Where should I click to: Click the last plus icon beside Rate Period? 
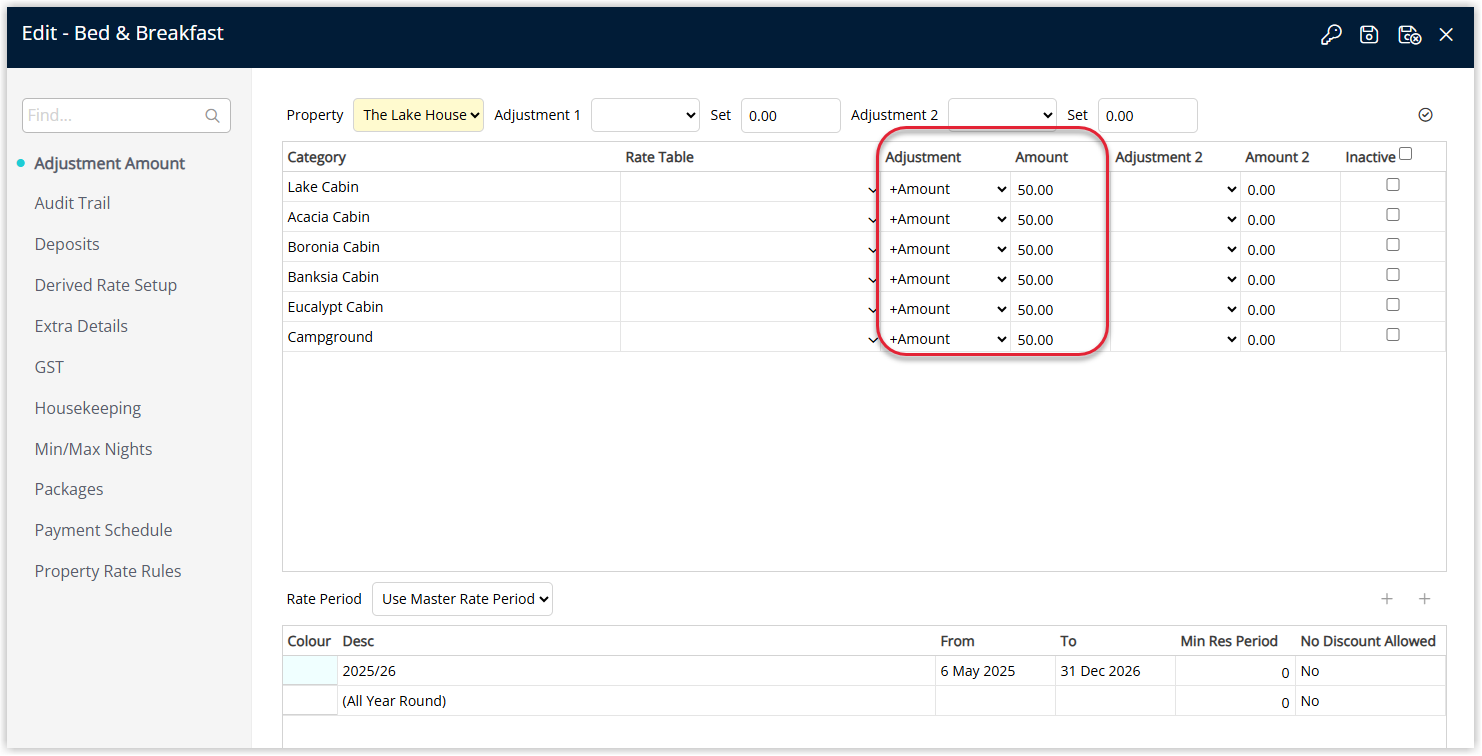click(x=1425, y=599)
